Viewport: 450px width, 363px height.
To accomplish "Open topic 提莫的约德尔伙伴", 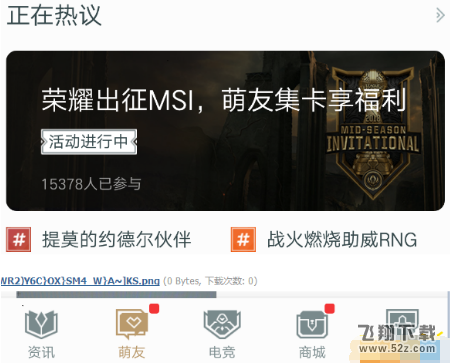I will click(x=116, y=239).
